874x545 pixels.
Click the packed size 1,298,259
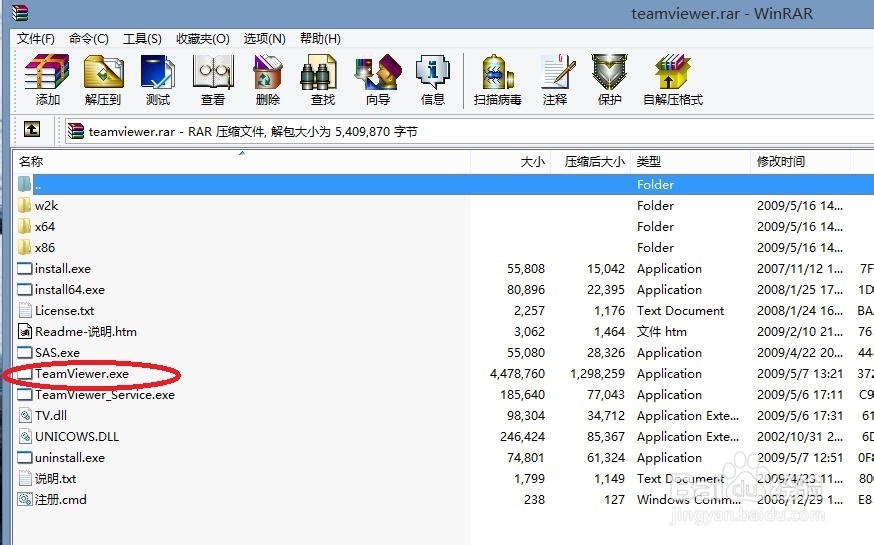[x=597, y=373]
